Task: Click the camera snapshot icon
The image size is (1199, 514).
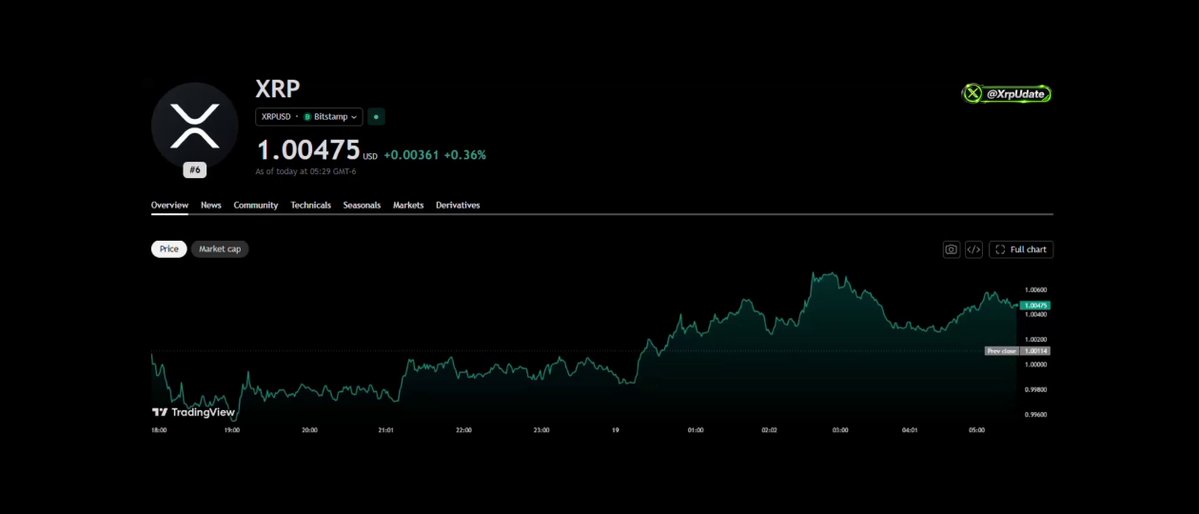Action: [x=951, y=249]
